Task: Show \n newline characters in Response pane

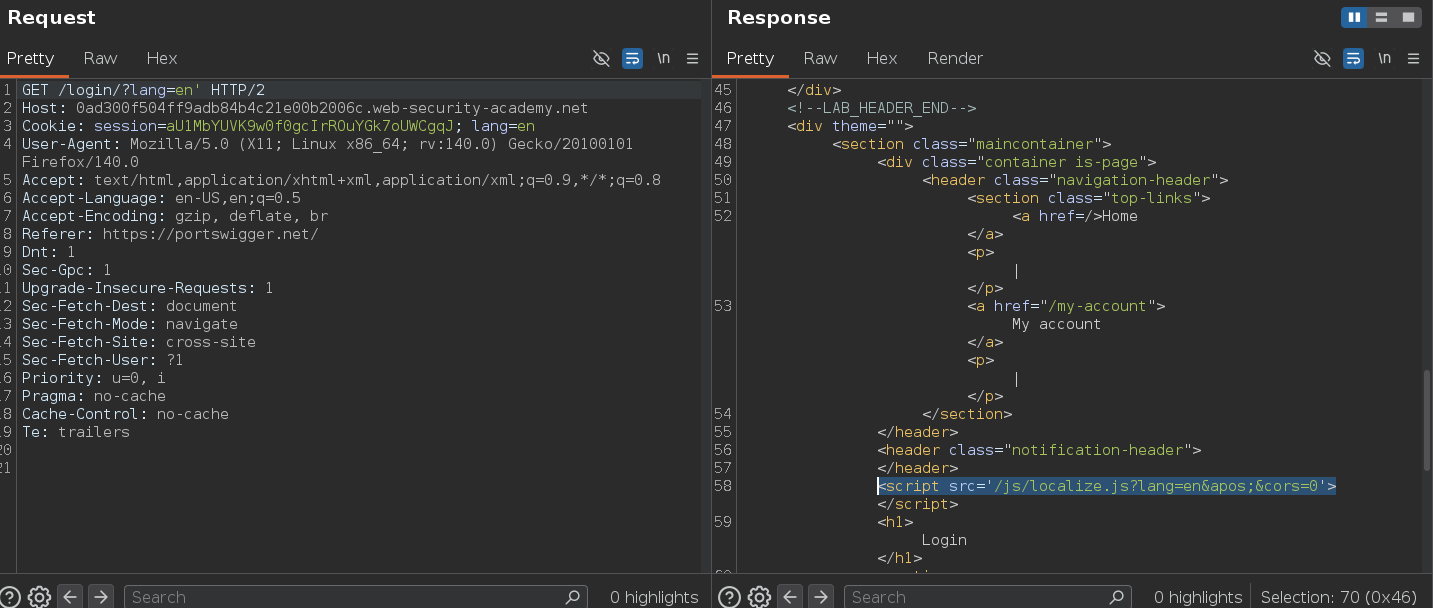Action: (x=1384, y=58)
